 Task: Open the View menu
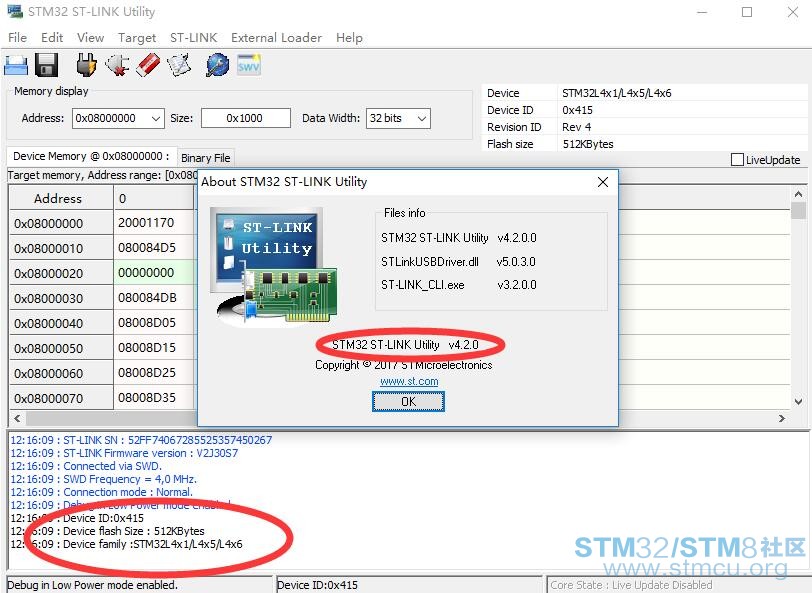click(x=90, y=38)
